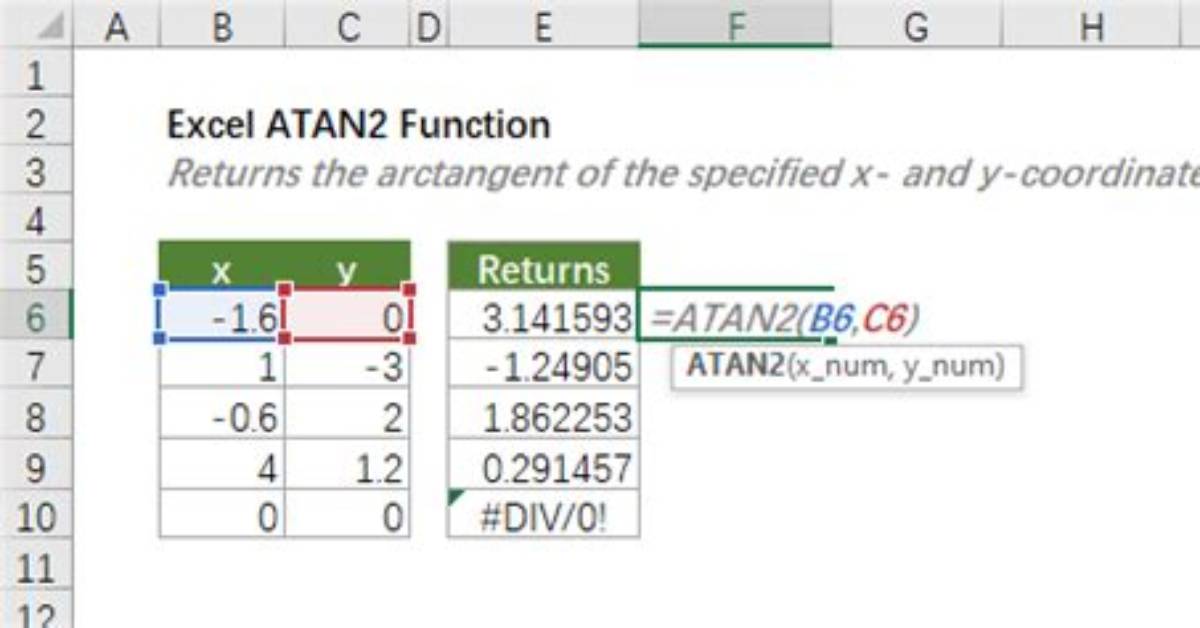Select column H header
The image size is (1200, 628).
[x=1091, y=24]
